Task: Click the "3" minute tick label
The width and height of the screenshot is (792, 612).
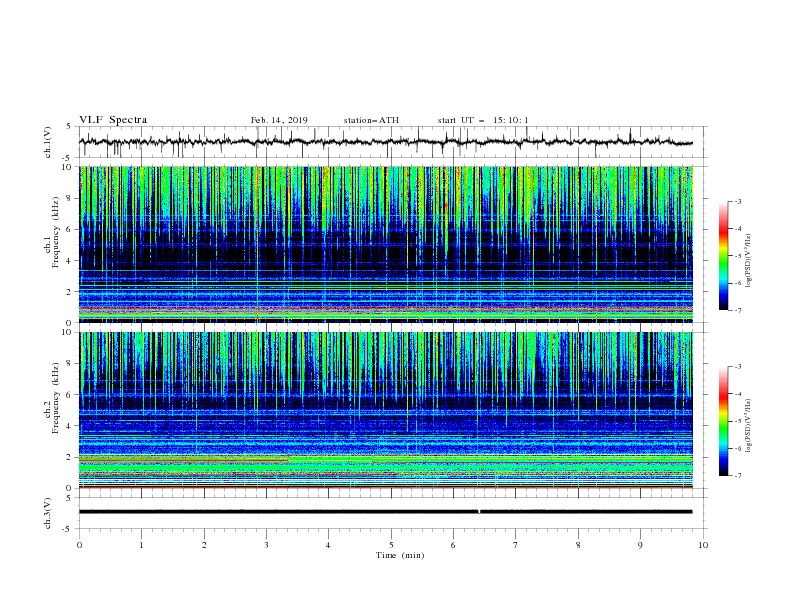Action: (x=266, y=545)
